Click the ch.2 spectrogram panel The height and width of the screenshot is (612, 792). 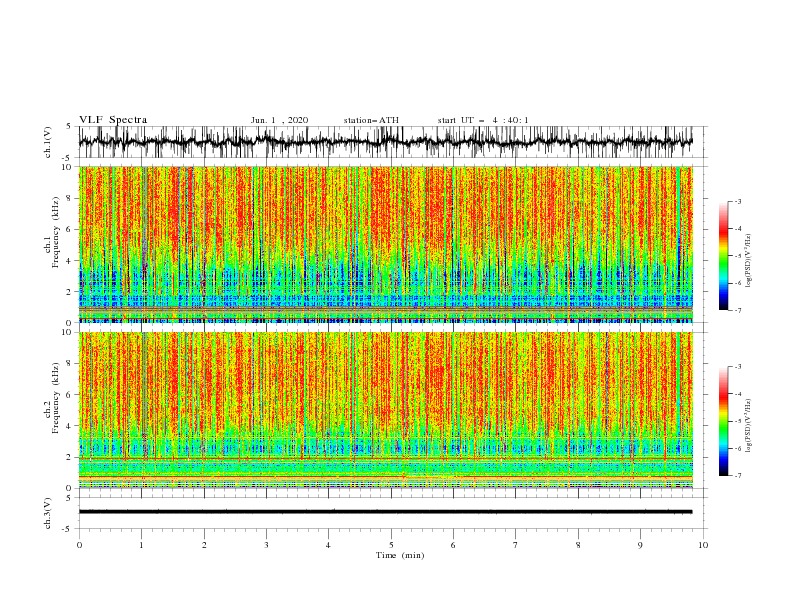tap(385, 410)
